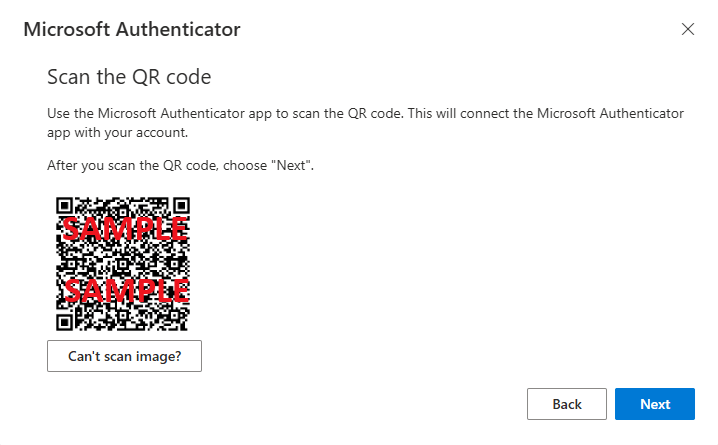This screenshot has width=718, height=445.
Task: Click the "Microsoft Authenticator" dialog title
Action: [131, 29]
